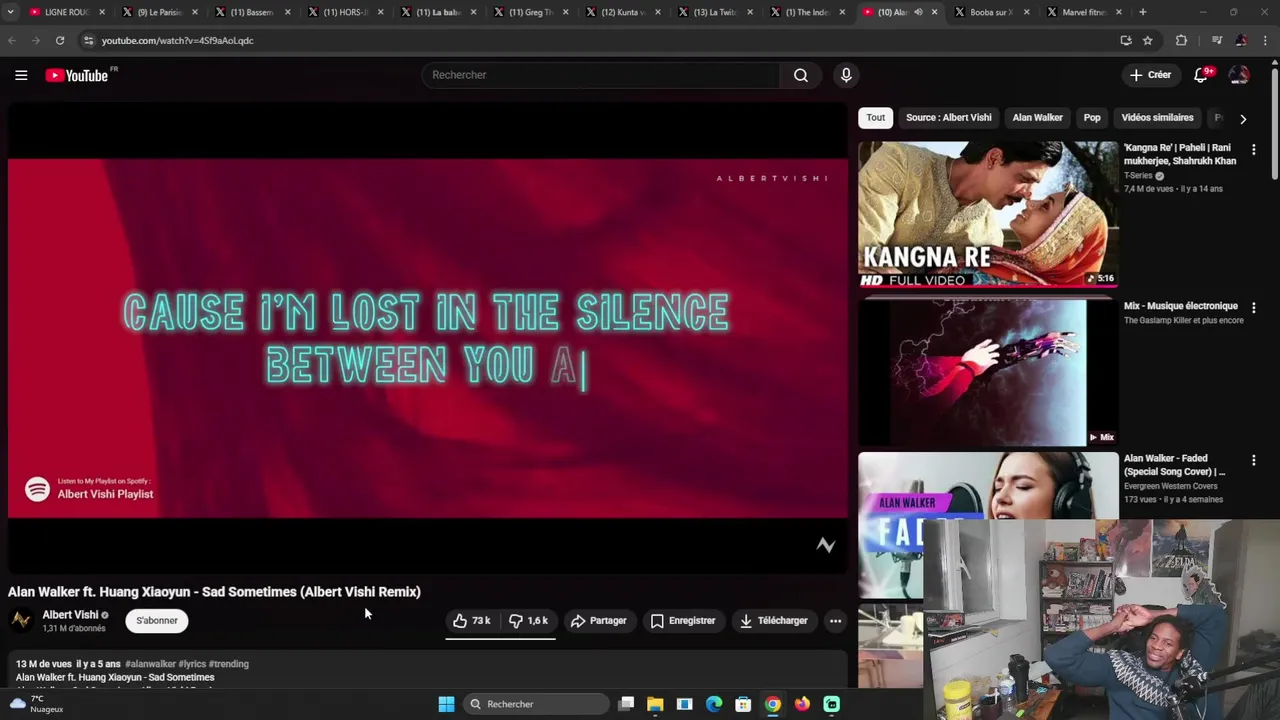Open options for Kangna Re video

coord(1253,149)
